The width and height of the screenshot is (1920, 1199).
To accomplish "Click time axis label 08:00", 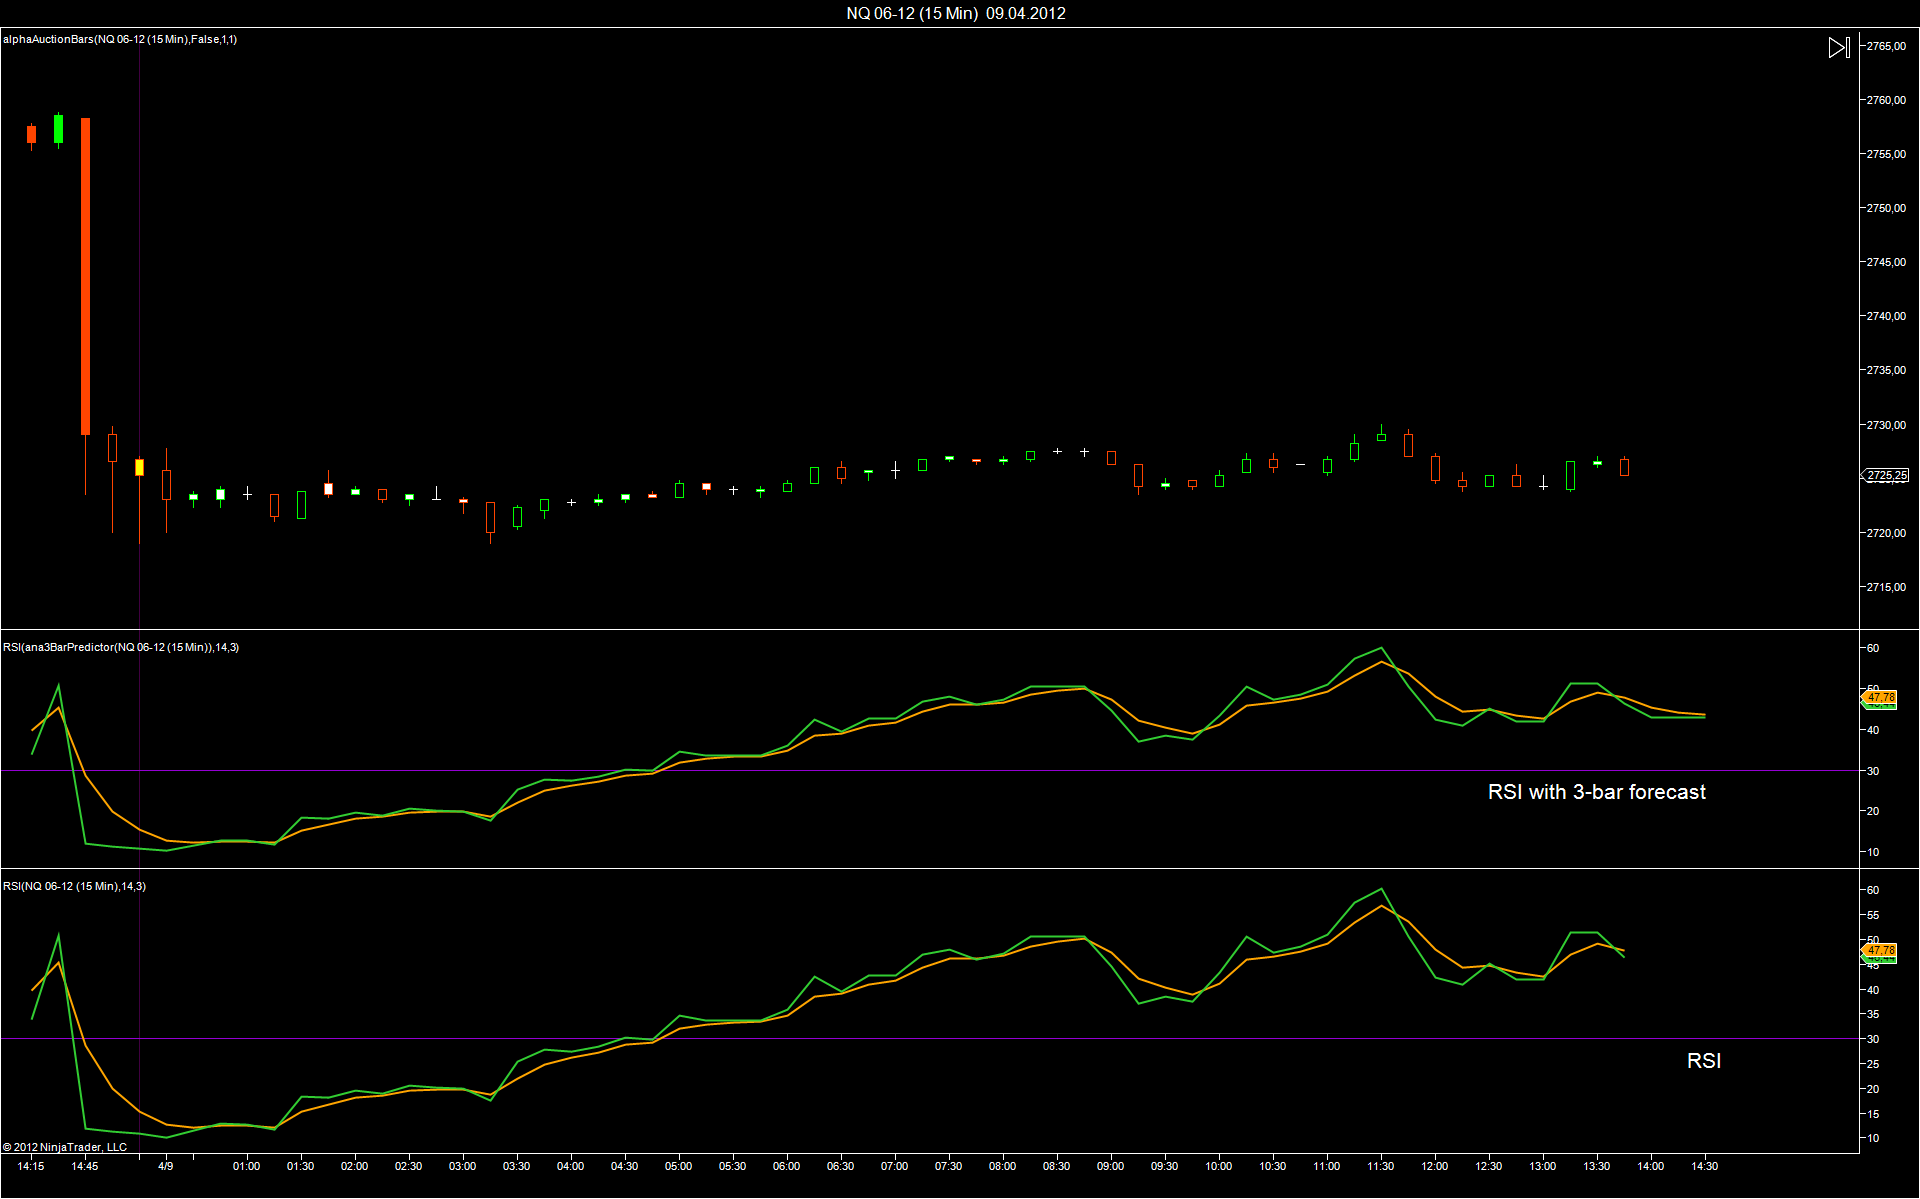I will [1003, 1166].
